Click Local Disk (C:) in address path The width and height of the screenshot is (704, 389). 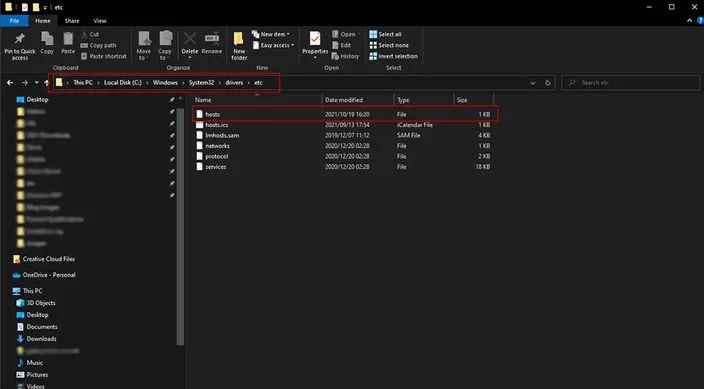click(x=123, y=83)
